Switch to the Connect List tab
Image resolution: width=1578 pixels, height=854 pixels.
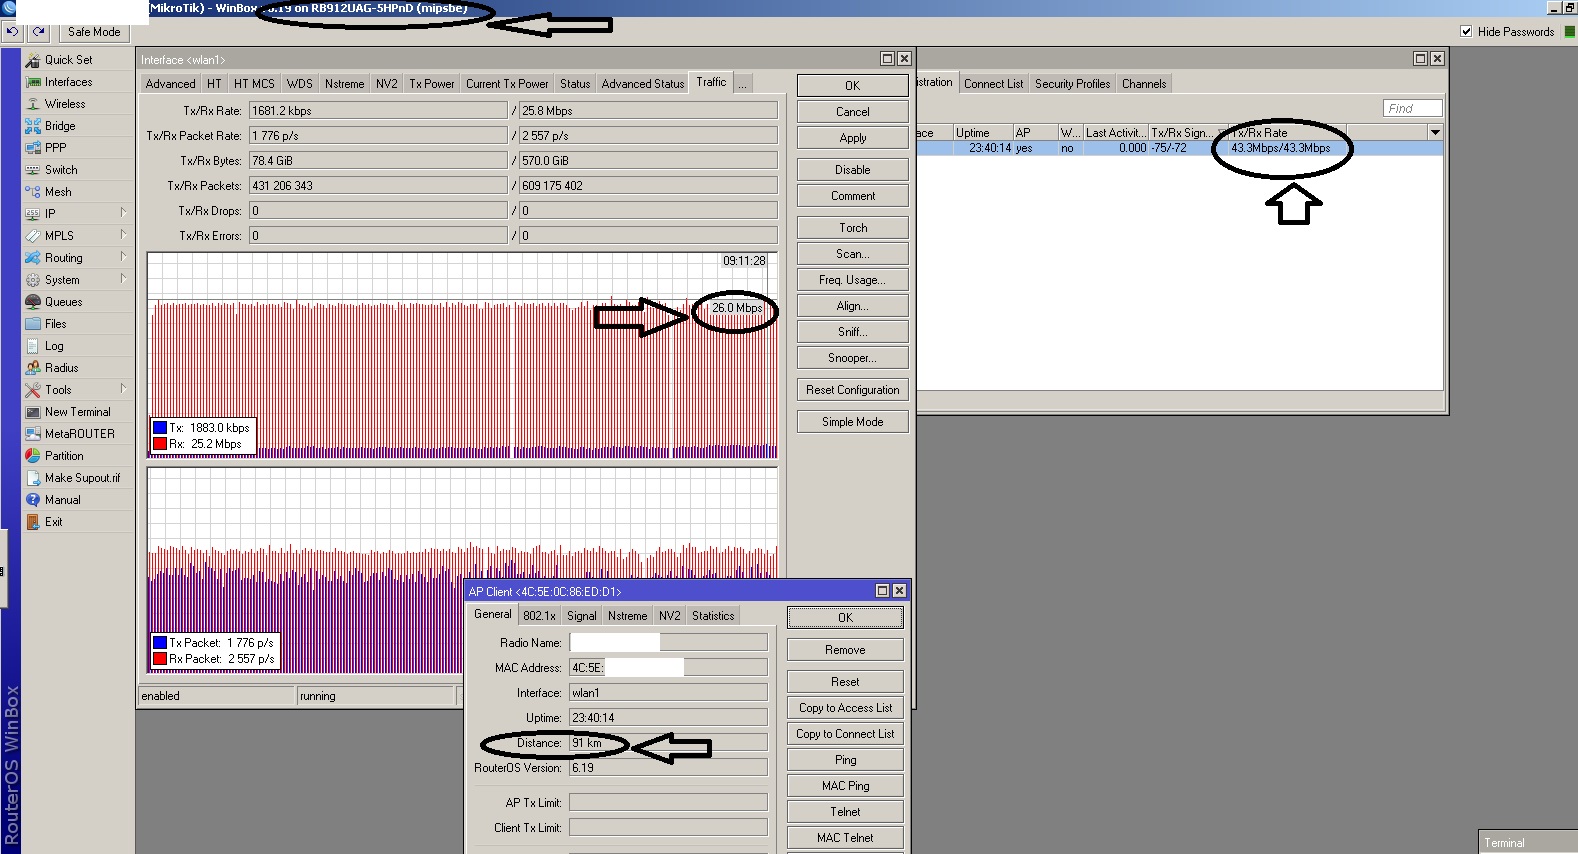(993, 84)
